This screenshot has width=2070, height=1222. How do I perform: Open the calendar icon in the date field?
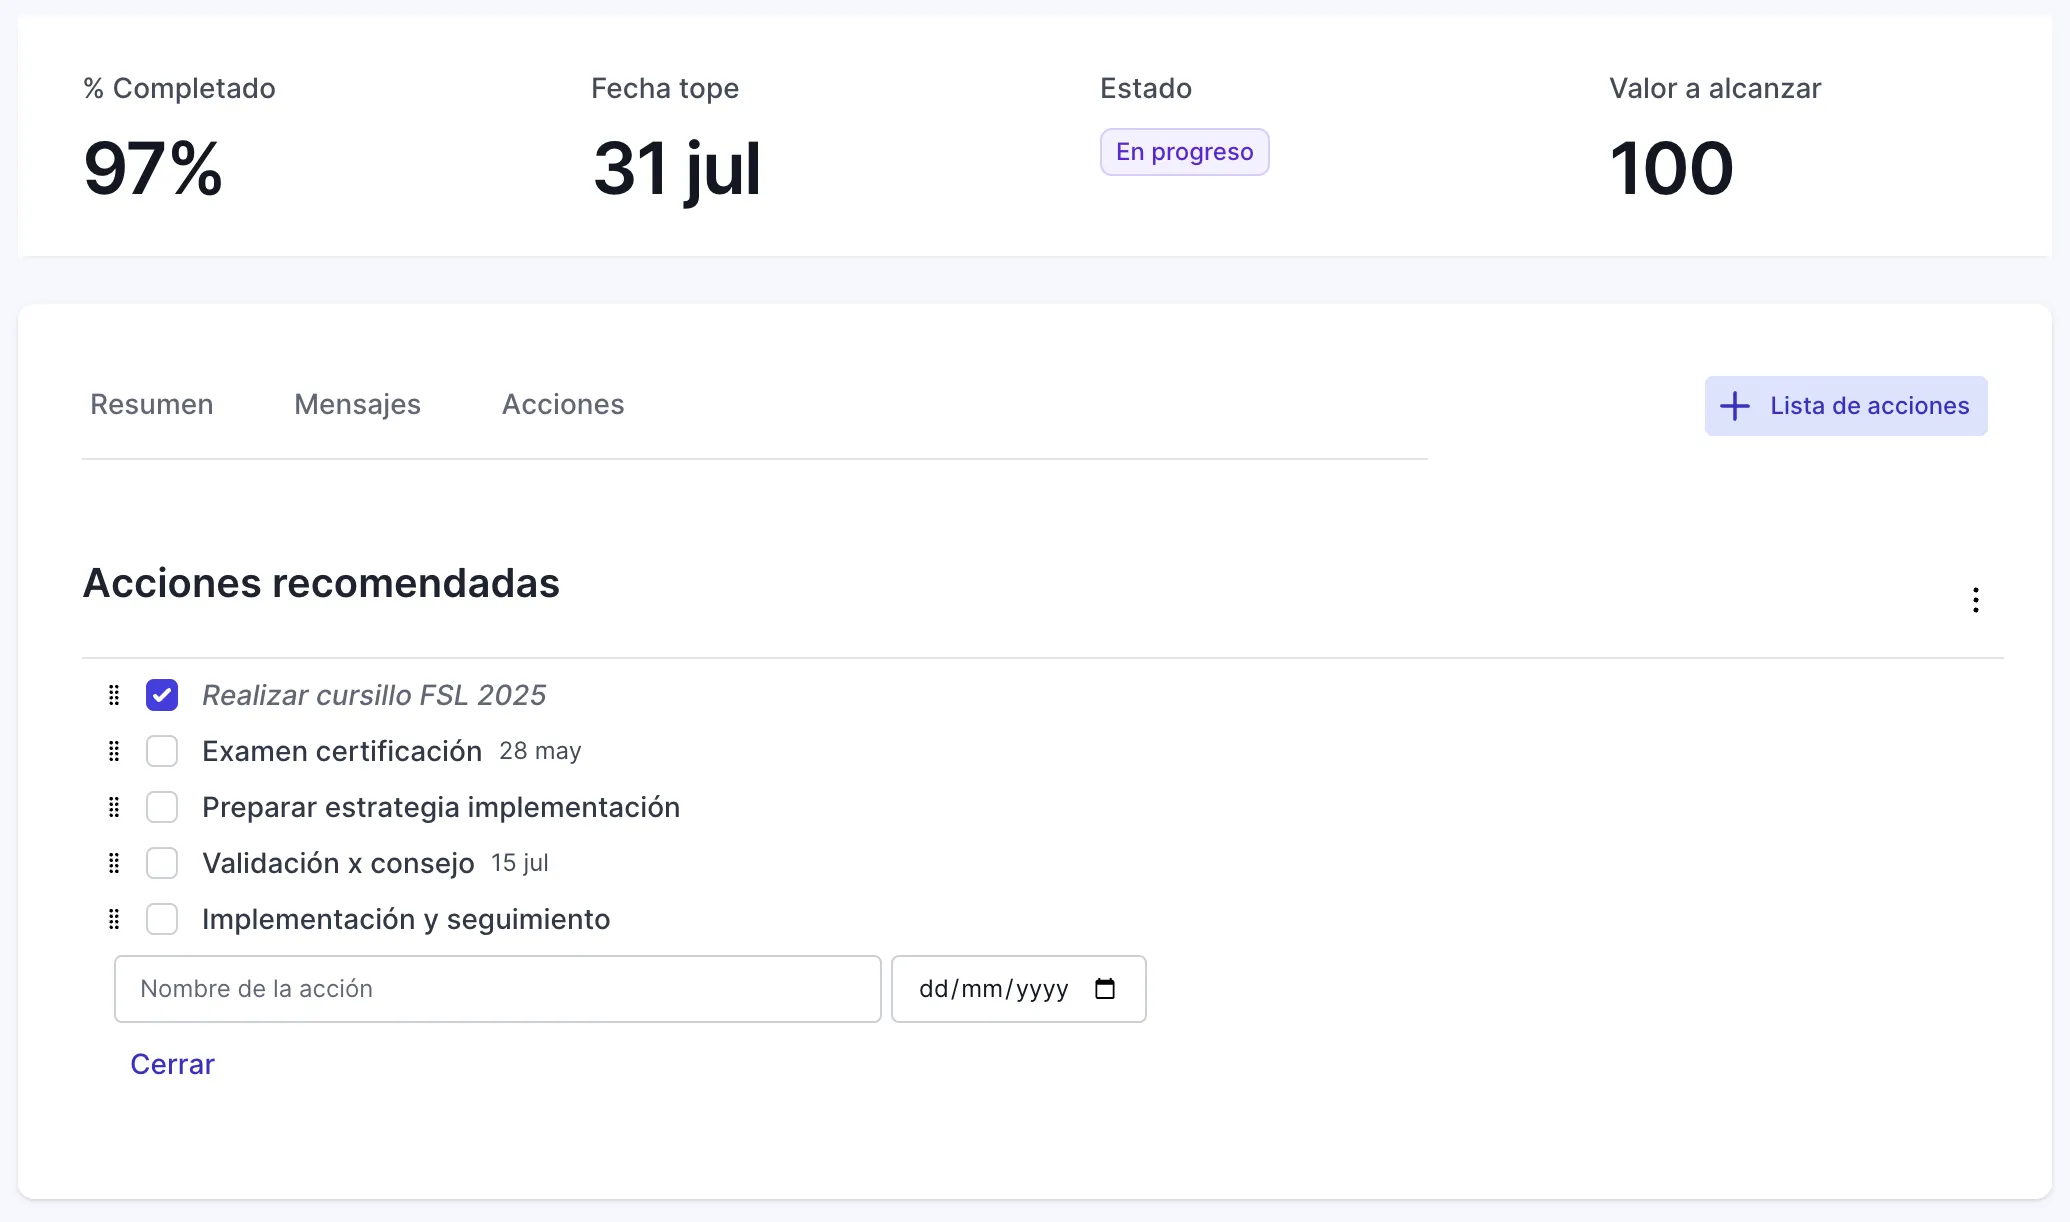(1105, 989)
